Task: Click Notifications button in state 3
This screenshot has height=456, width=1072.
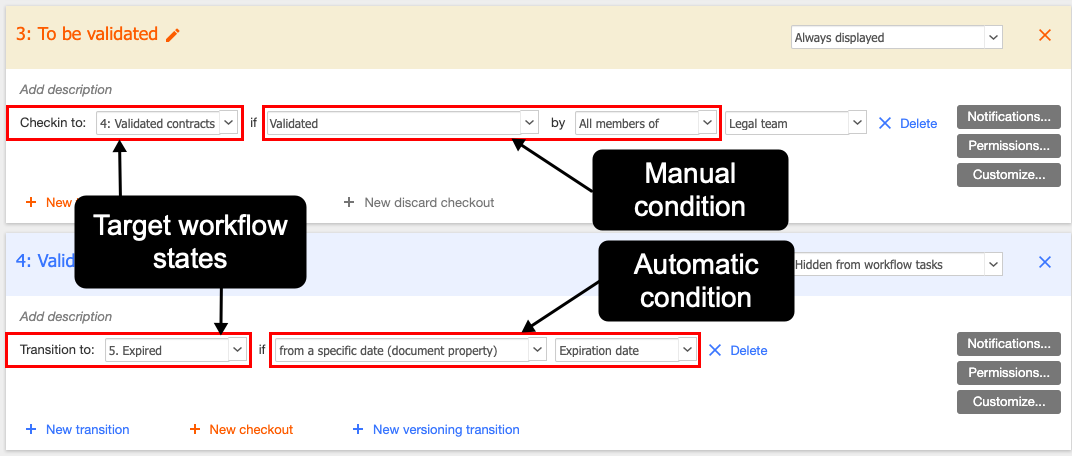Action: coord(1008,116)
